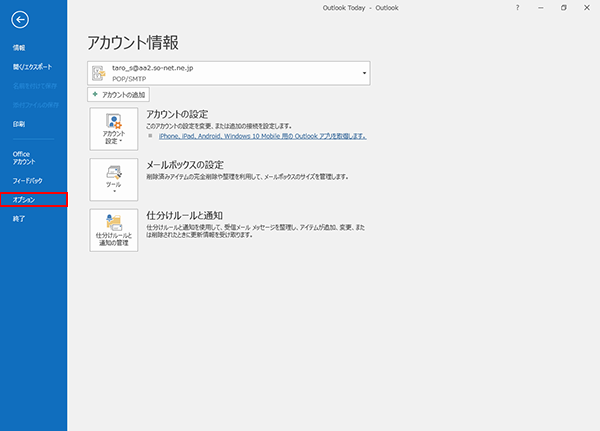Open オプション from the sidebar
The height and width of the screenshot is (431, 600).
tap(24, 200)
